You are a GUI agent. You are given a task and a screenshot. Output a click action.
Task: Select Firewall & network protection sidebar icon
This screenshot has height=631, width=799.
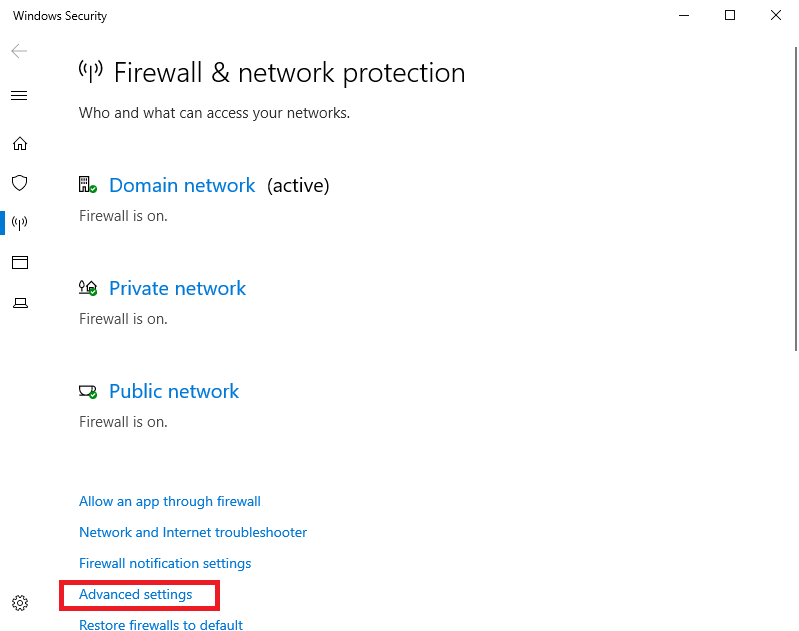pyautogui.click(x=20, y=223)
